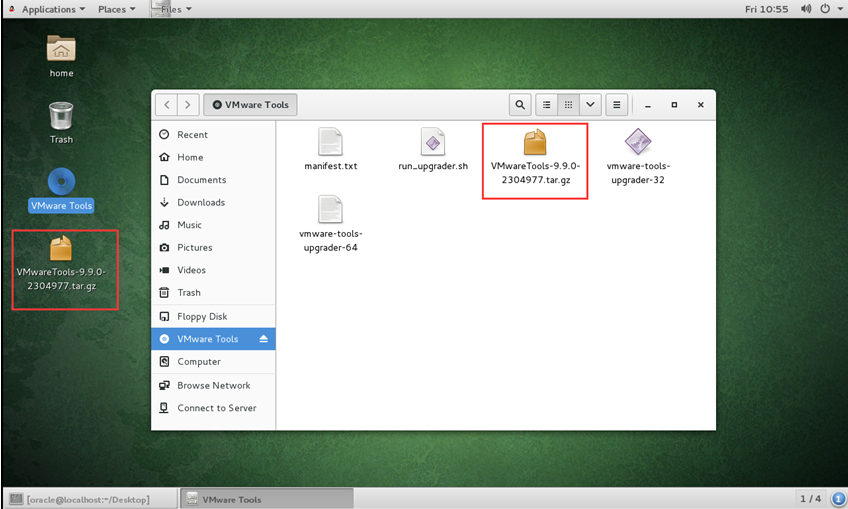Maximize the Files window
Screen dimensions: 848x509
(674, 105)
